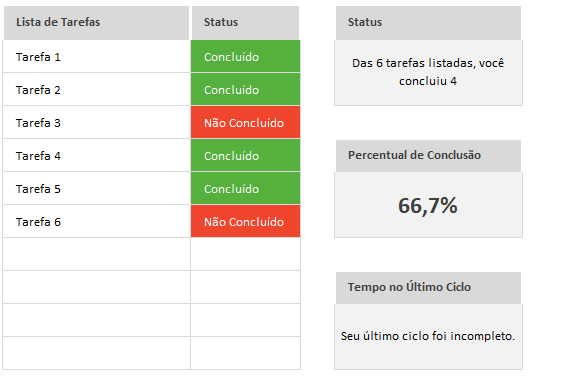Select the Tarefa 3 cell
The width and height of the screenshot is (561, 377).
[x=97, y=122]
